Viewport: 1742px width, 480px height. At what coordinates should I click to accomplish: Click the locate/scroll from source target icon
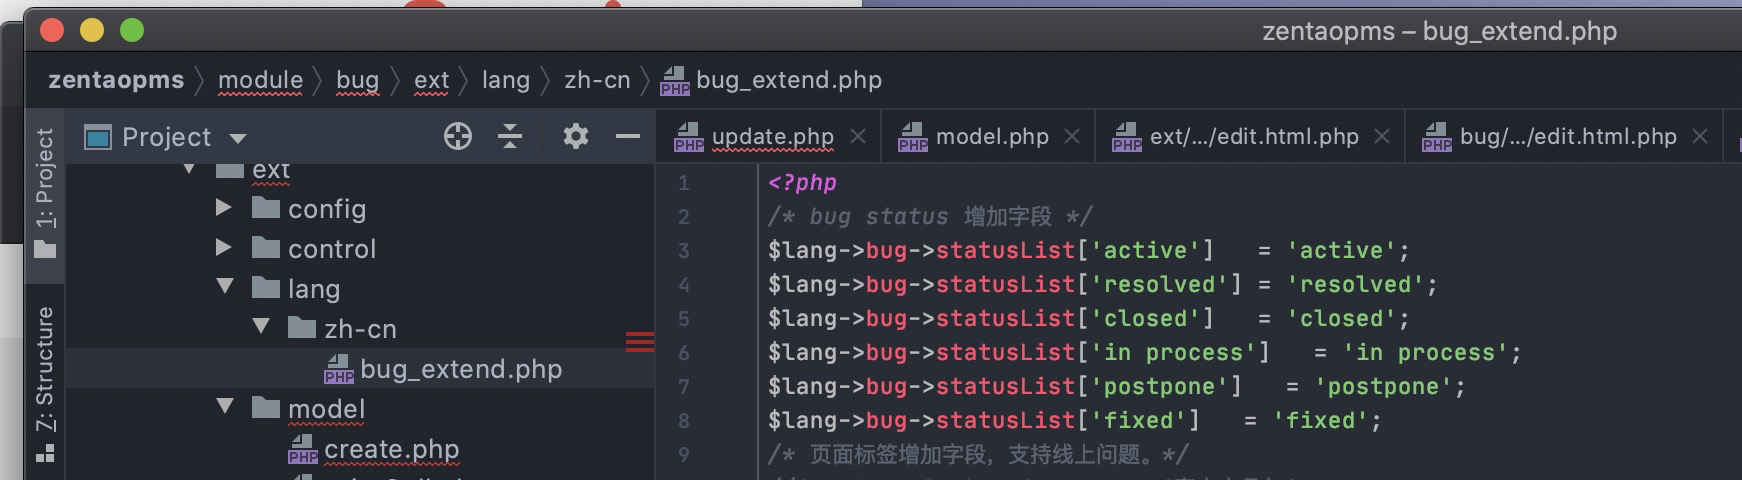click(458, 136)
